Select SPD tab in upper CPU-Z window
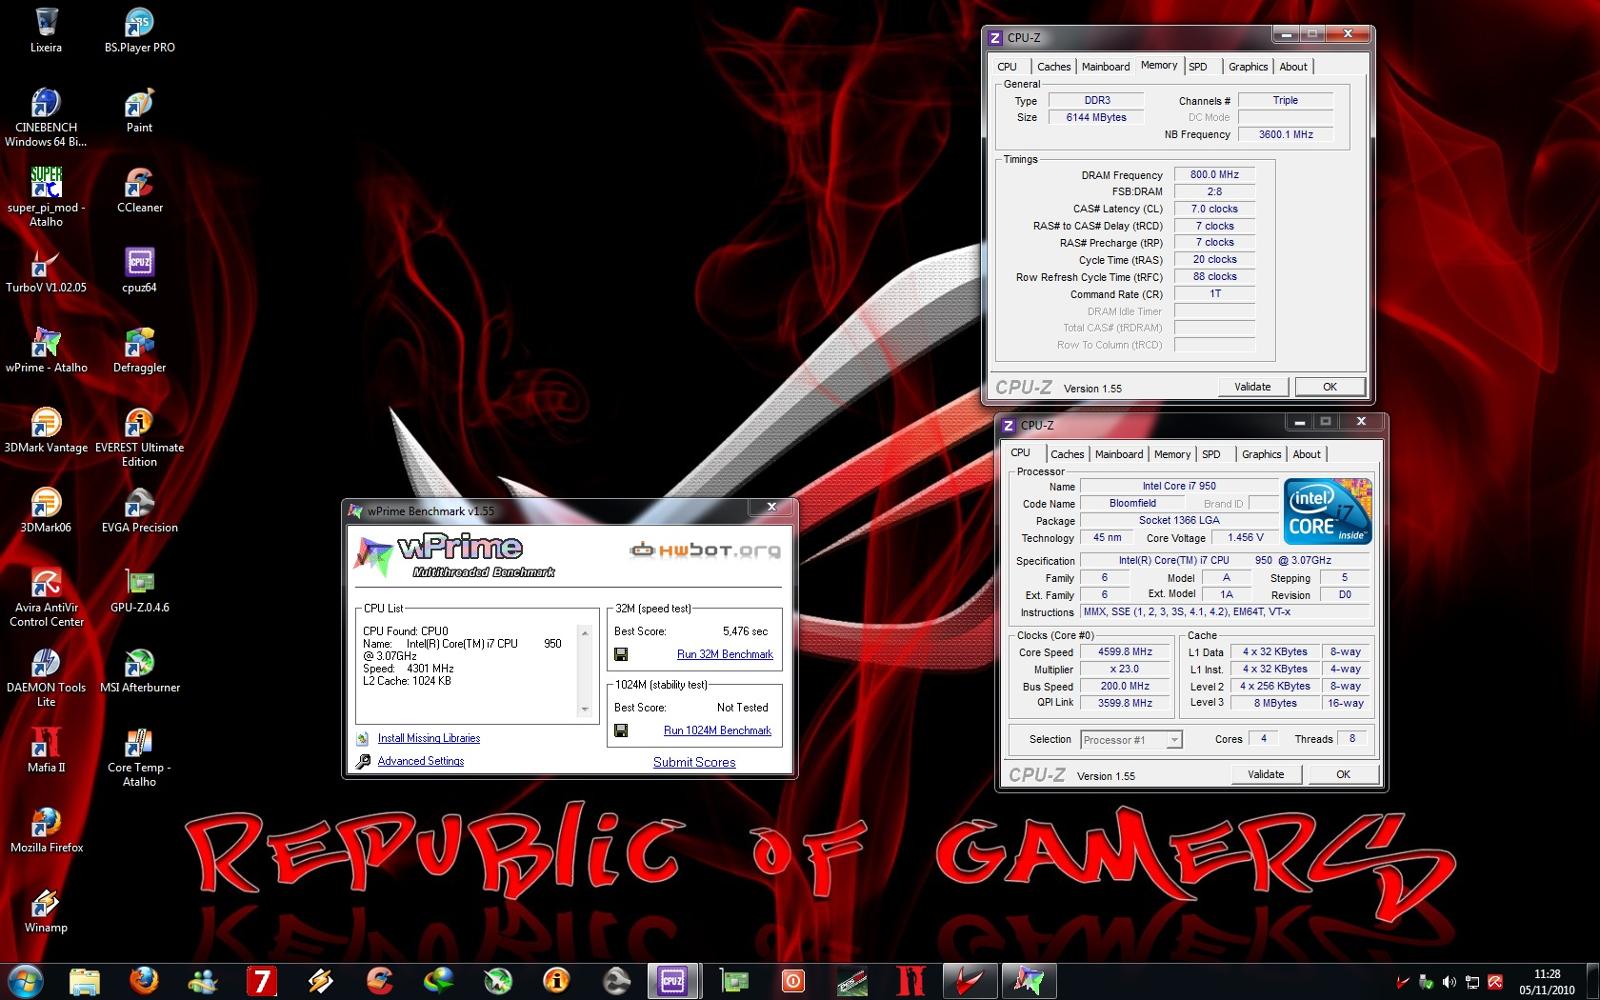Image resolution: width=1600 pixels, height=1000 pixels. [1198, 67]
